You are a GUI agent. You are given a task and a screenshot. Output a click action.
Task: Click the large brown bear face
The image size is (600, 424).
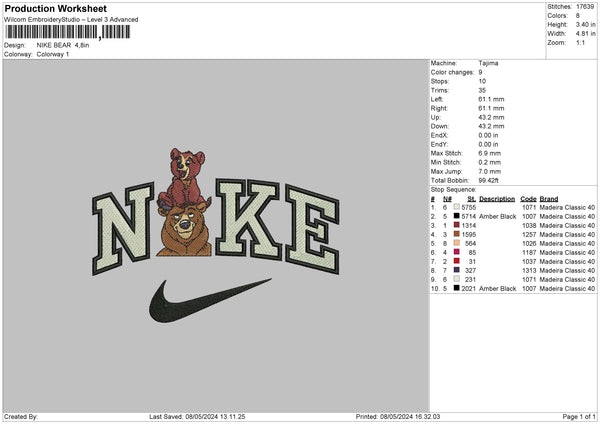(184, 230)
